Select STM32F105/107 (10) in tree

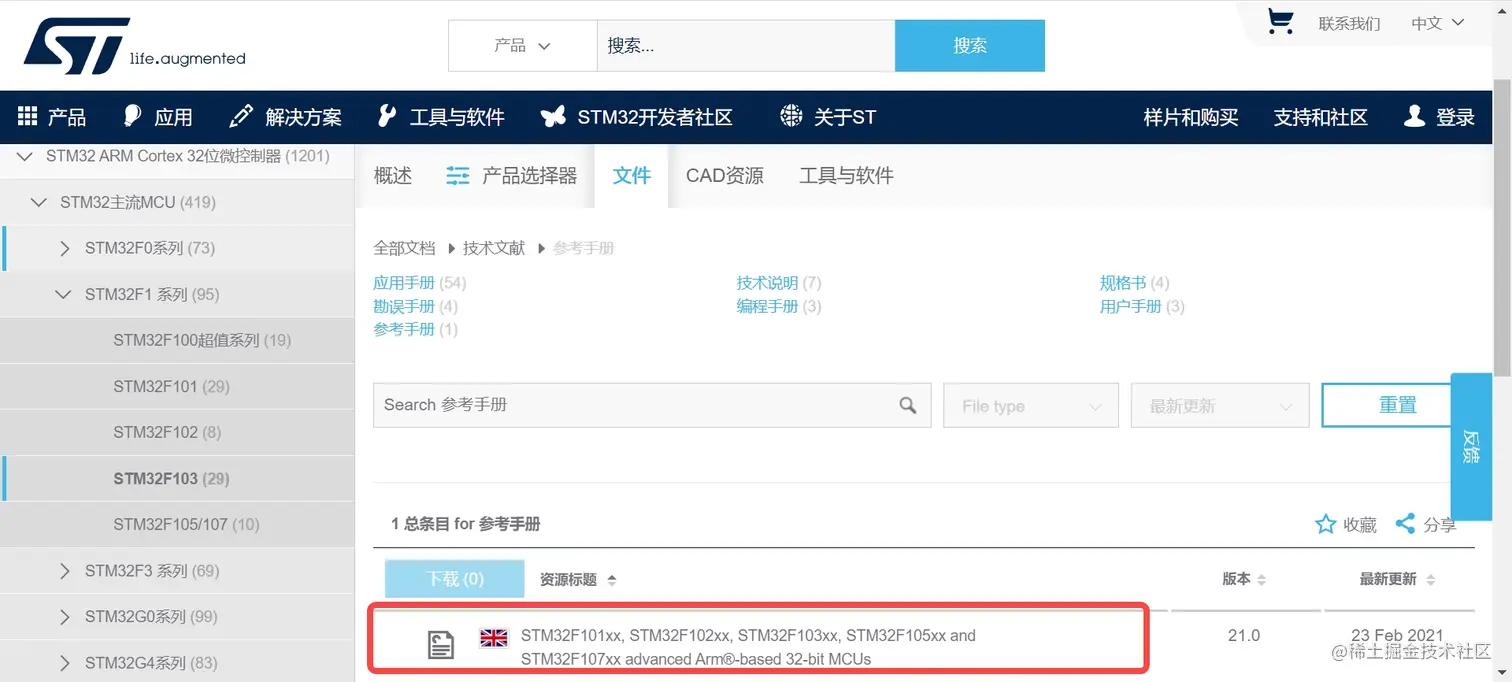click(x=186, y=524)
